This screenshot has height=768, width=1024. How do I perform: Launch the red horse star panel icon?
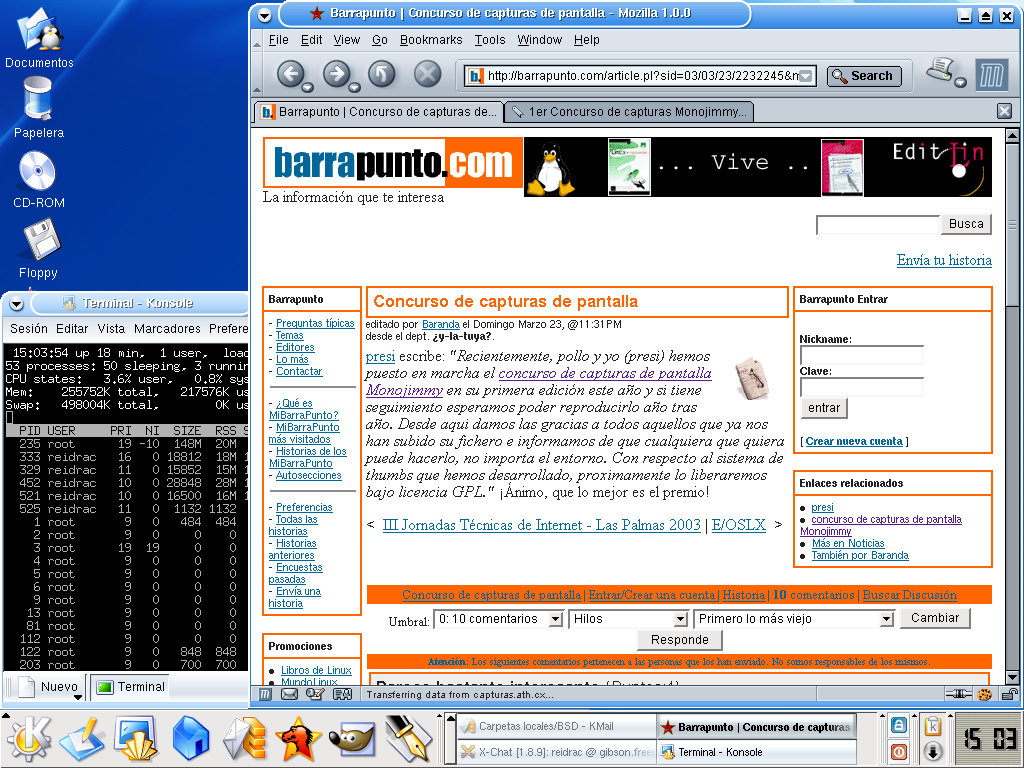[x=298, y=739]
